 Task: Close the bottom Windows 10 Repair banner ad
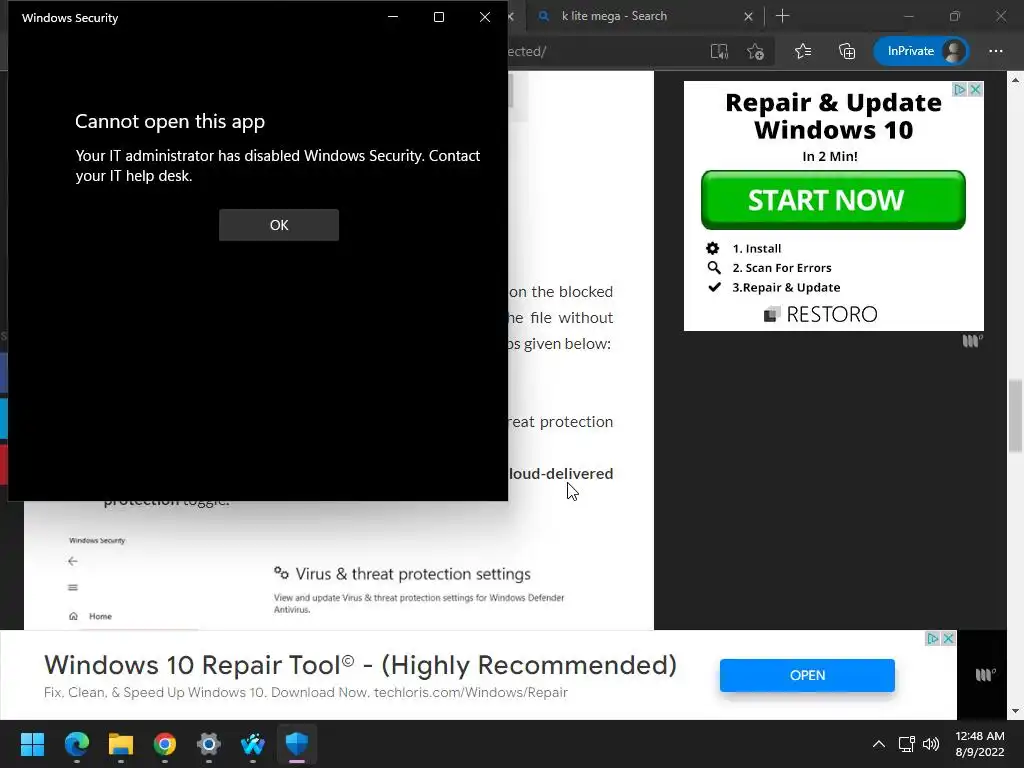coord(949,638)
